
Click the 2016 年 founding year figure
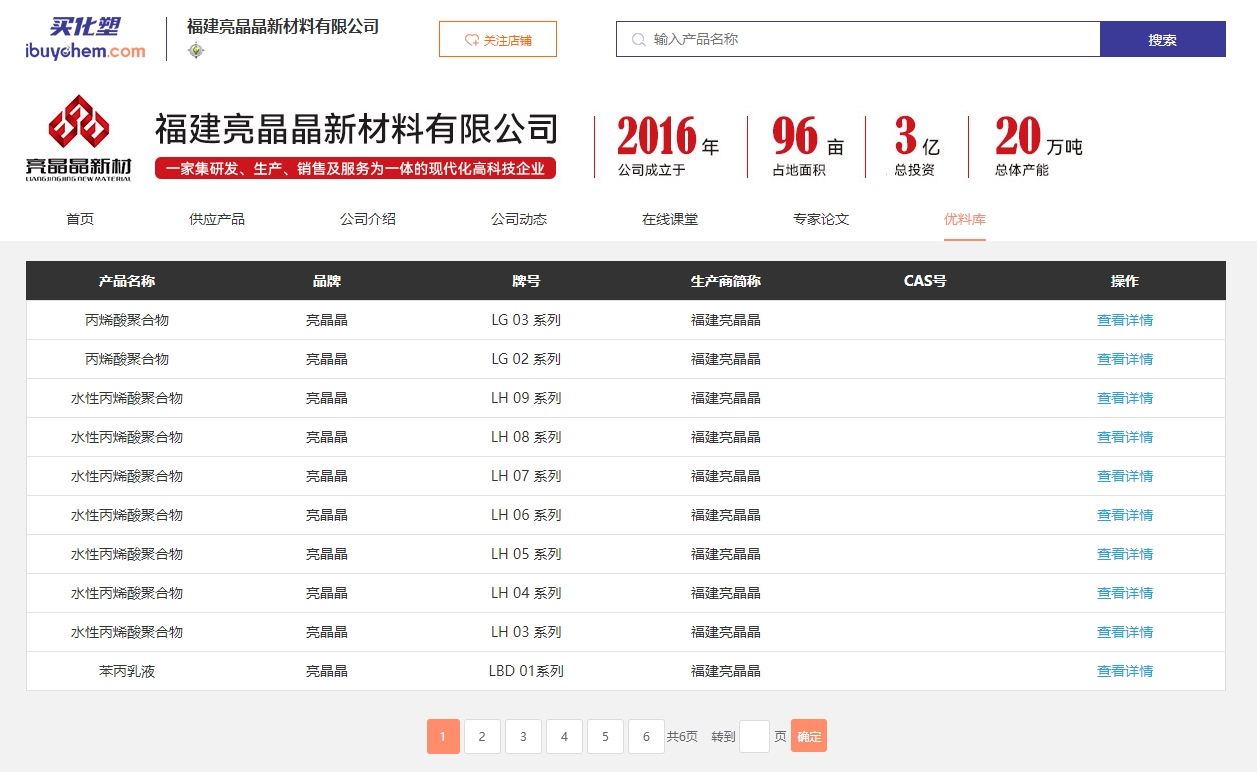coord(668,136)
